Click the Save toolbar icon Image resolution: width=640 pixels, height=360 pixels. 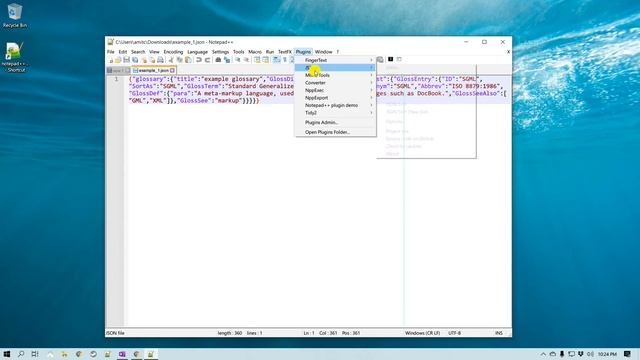[x=127, y=60]
